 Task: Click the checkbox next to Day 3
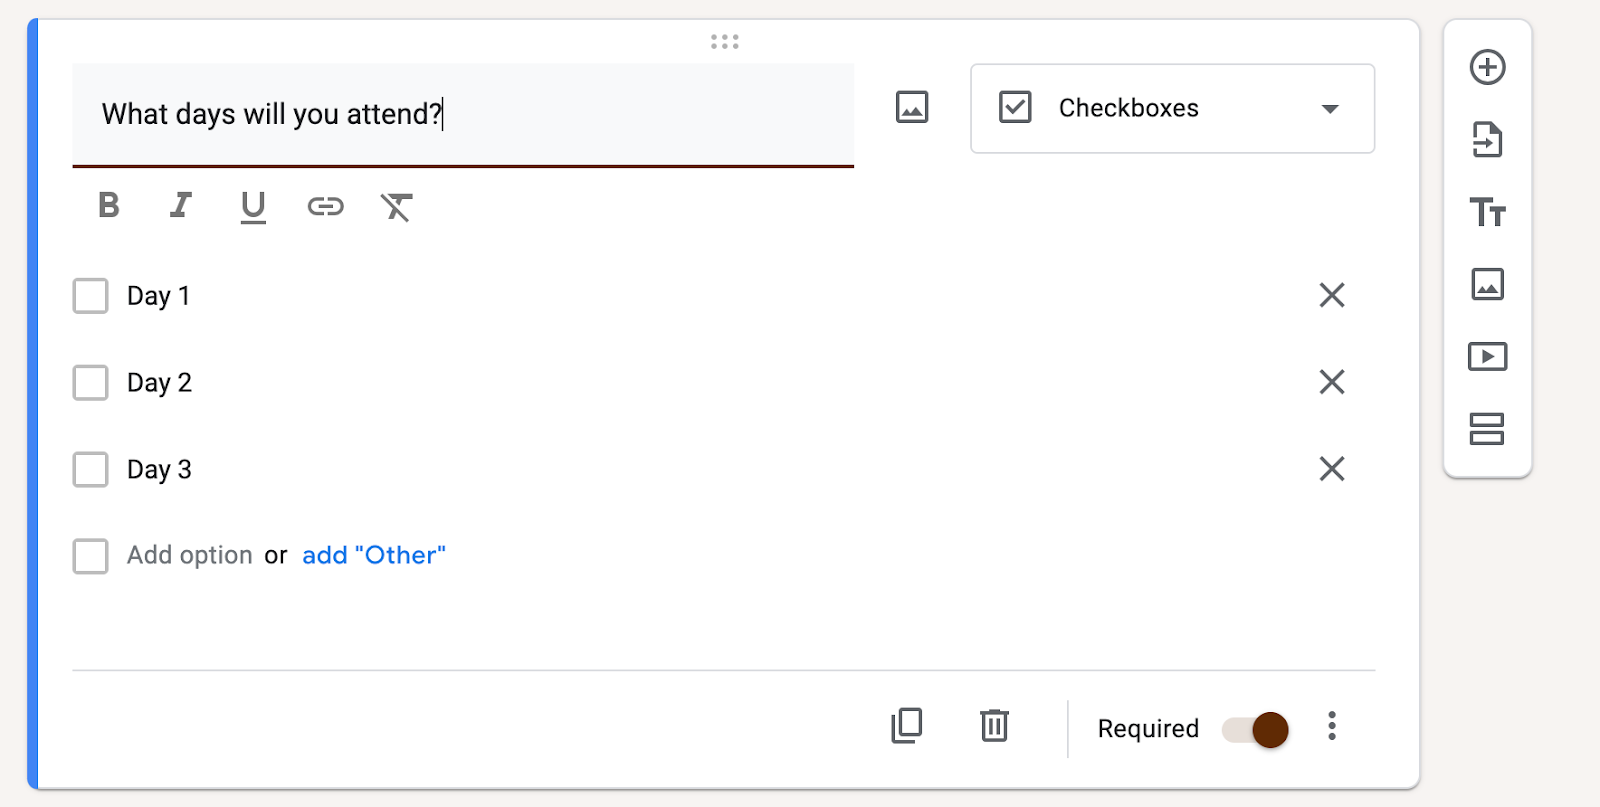(91, 469)
